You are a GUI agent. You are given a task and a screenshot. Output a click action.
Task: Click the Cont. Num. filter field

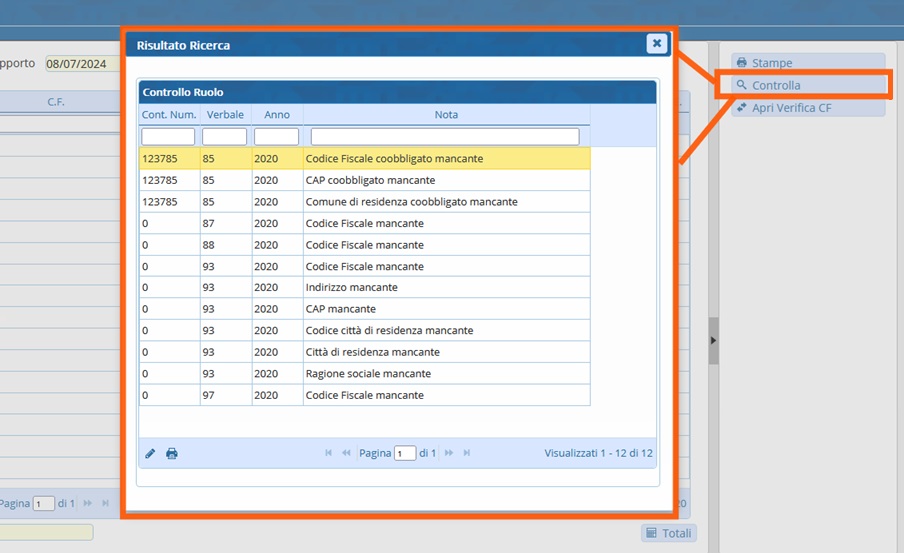[168, 136]
